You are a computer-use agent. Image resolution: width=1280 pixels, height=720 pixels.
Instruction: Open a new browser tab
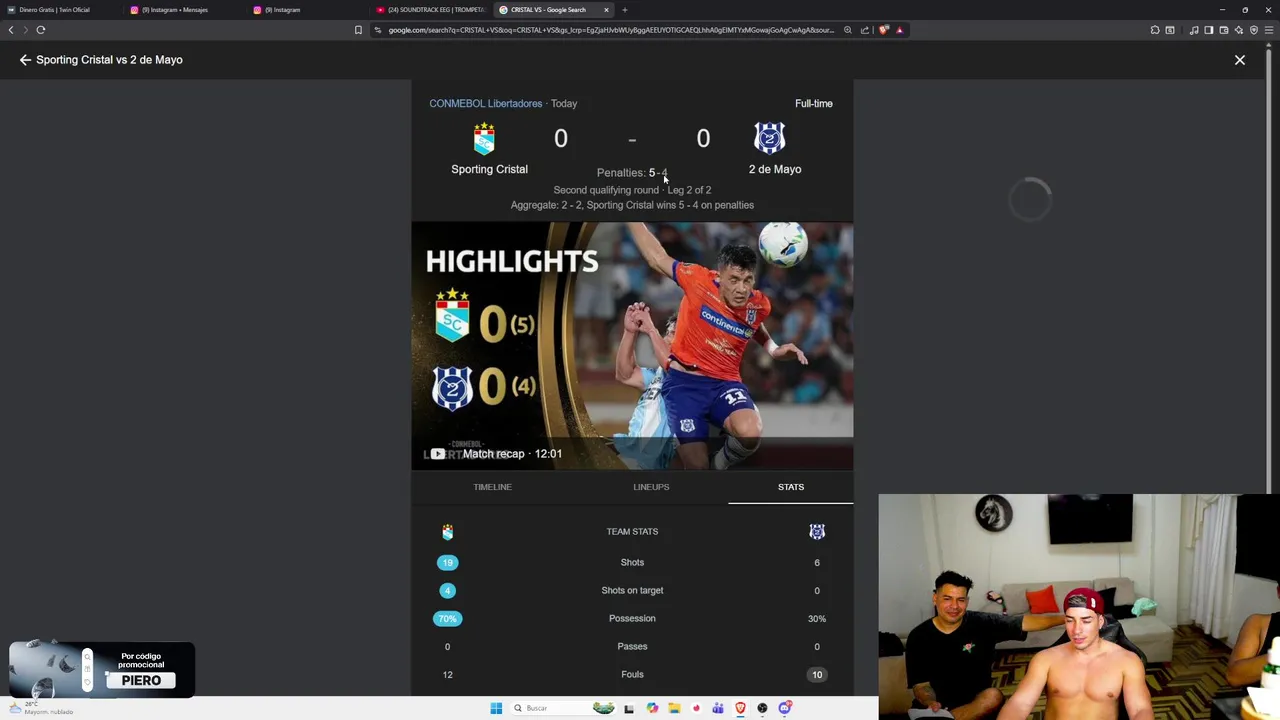point(625,10)
